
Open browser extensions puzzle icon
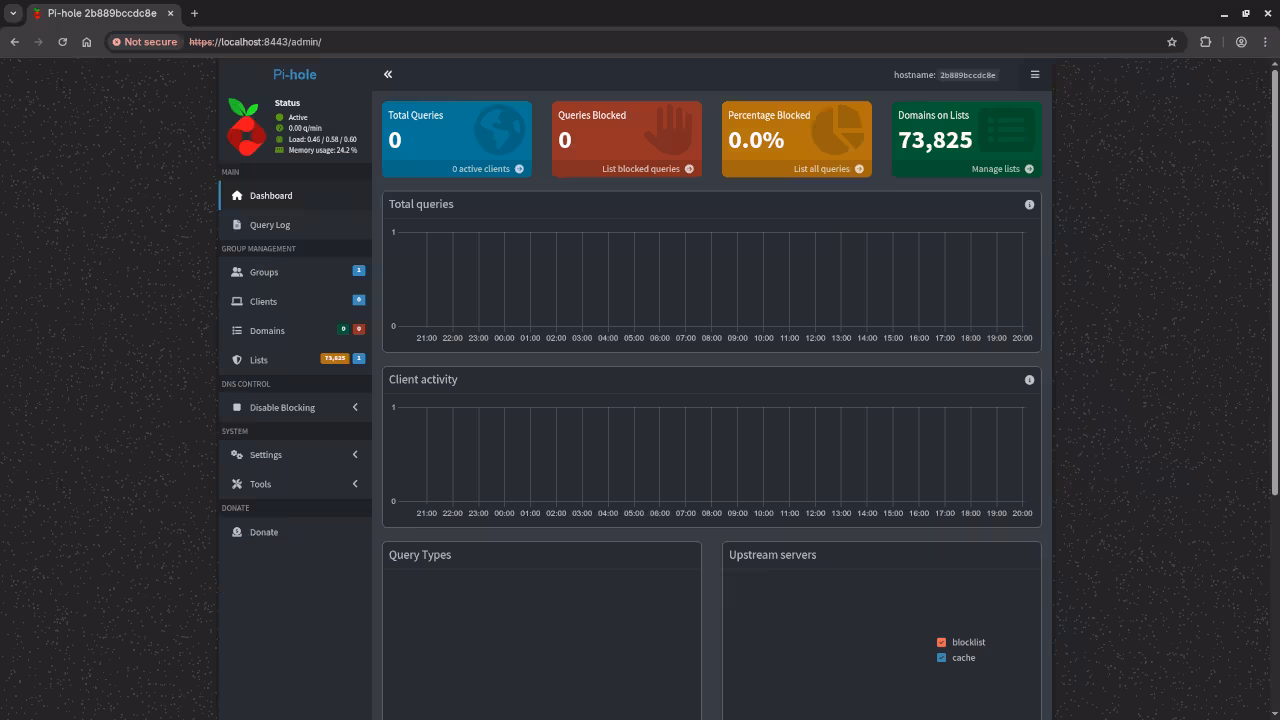[1205, 42]
